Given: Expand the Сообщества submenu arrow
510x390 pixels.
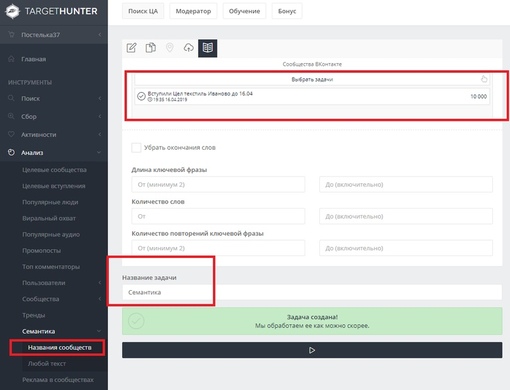Looking at the screenshot, I should 99,299.
